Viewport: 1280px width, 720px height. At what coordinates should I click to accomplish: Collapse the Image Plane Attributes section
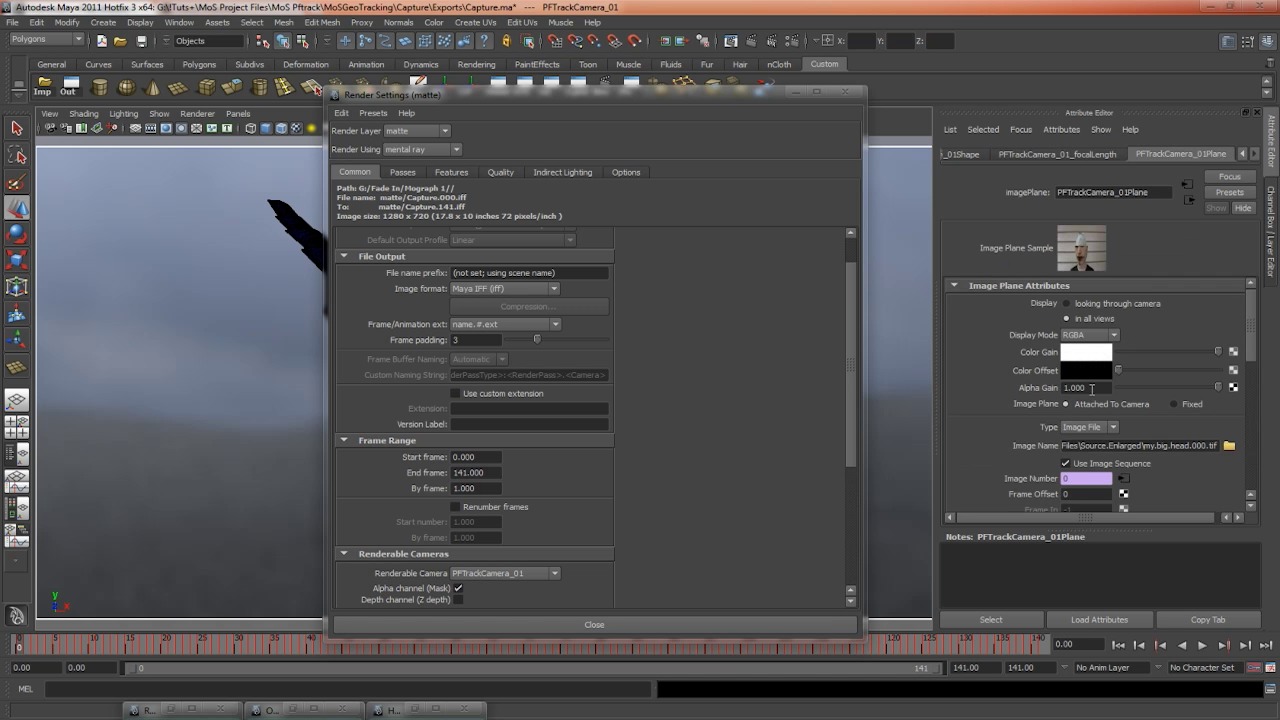(x=953, y=286)
